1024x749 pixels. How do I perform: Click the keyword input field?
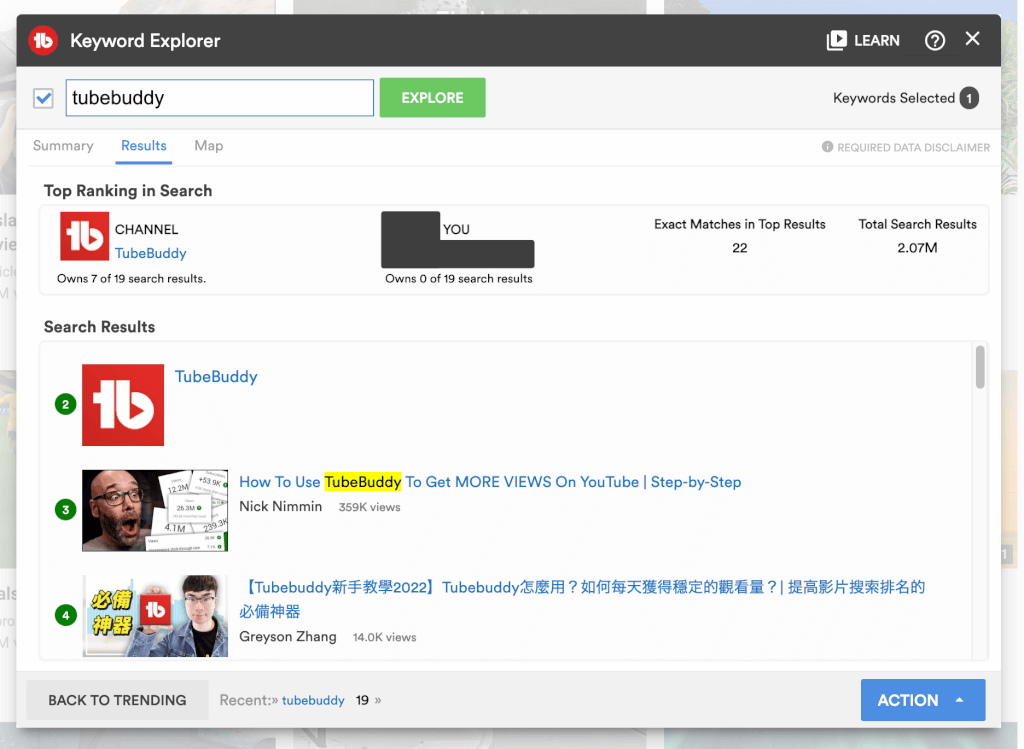[220, 98]
